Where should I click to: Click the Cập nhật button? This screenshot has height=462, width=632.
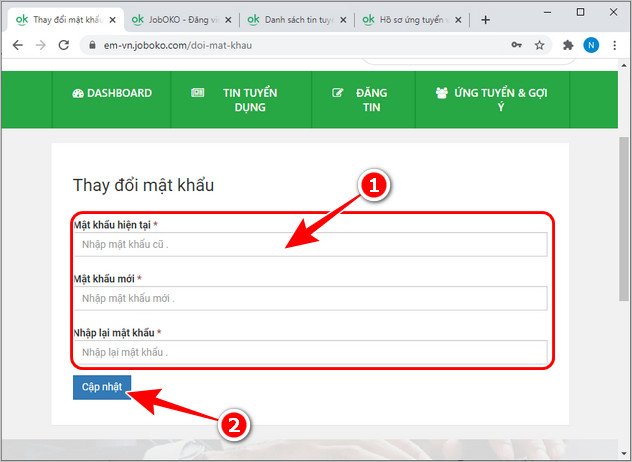coord(101,387)
